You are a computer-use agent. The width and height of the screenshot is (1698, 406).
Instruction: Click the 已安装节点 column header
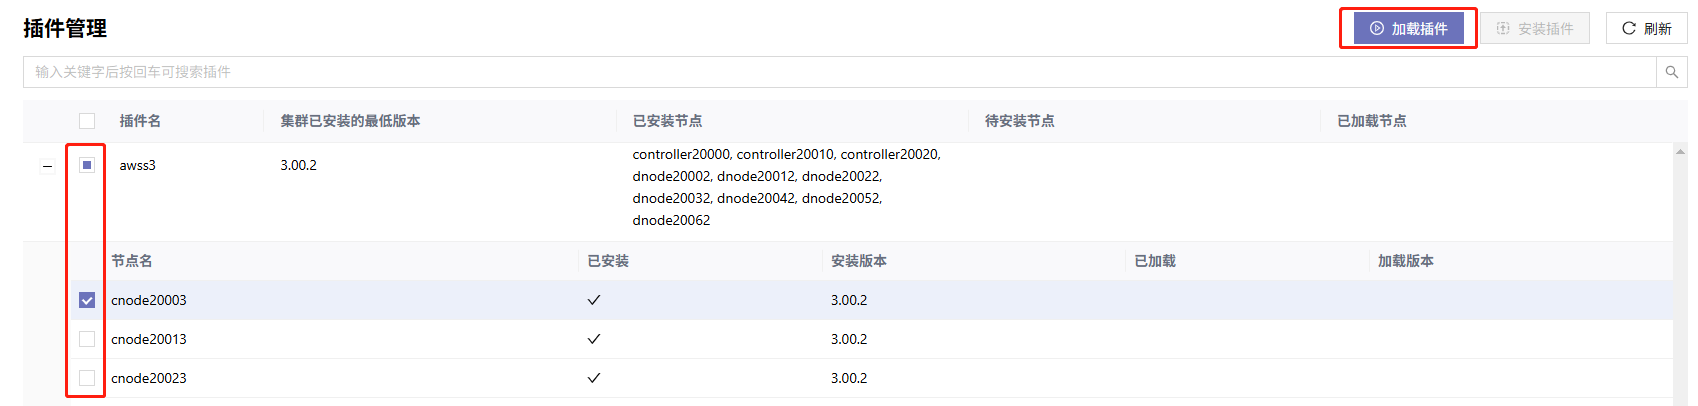coord(667,121)
